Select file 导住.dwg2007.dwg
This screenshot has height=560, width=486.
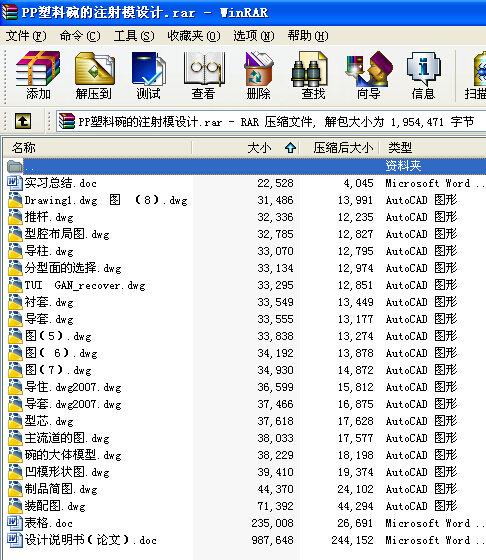tap(73, 387)
